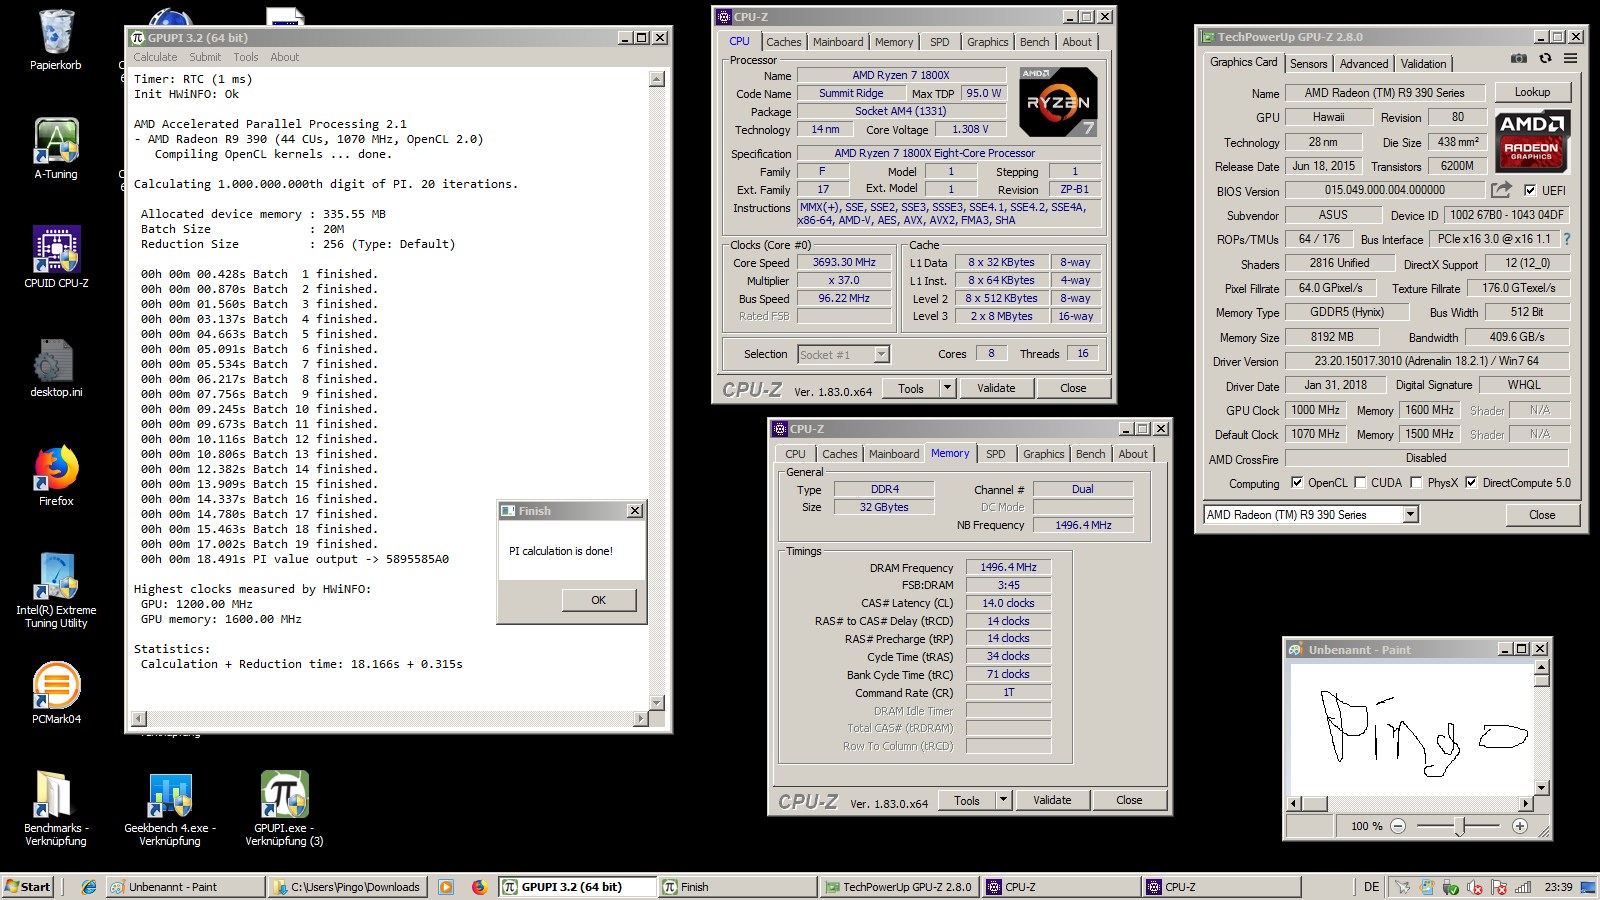Open the Papierkorb recycle bin icon
1600x900 pixels.
point(56,40)
